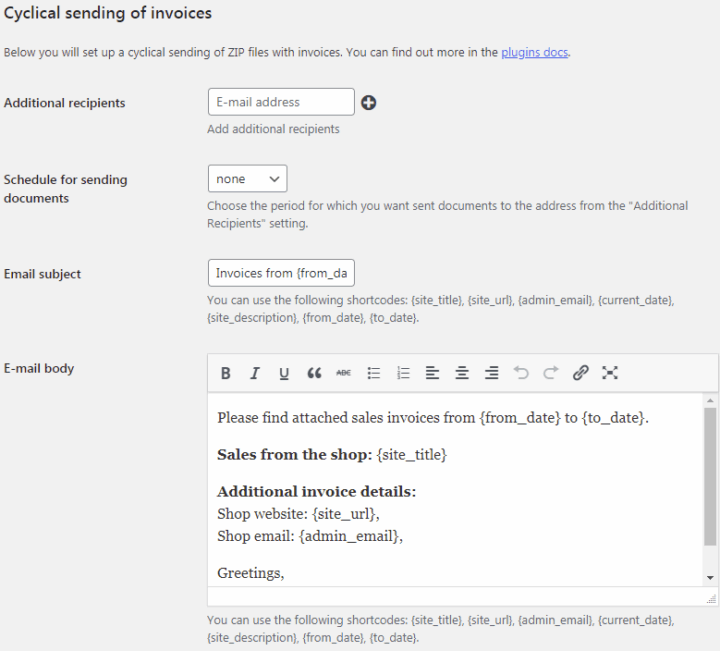The width and height of the screenshot is (720, 651).
Task: Center align the e-mail text
Action: click(x=462, y=373)
